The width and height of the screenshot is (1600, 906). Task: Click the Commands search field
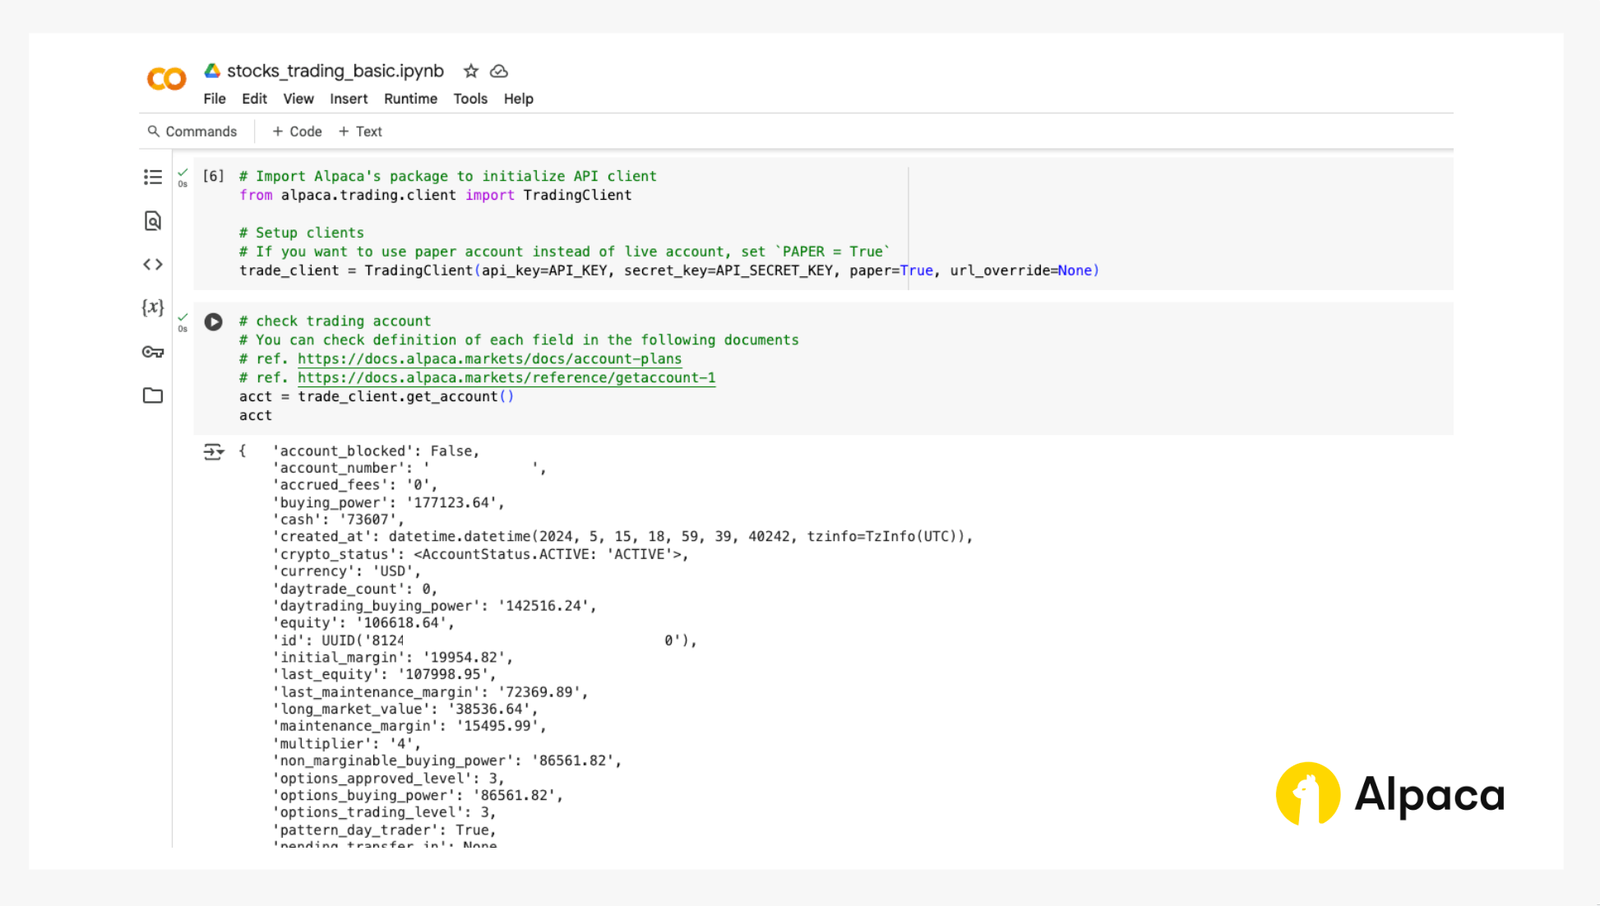(194, 131)
